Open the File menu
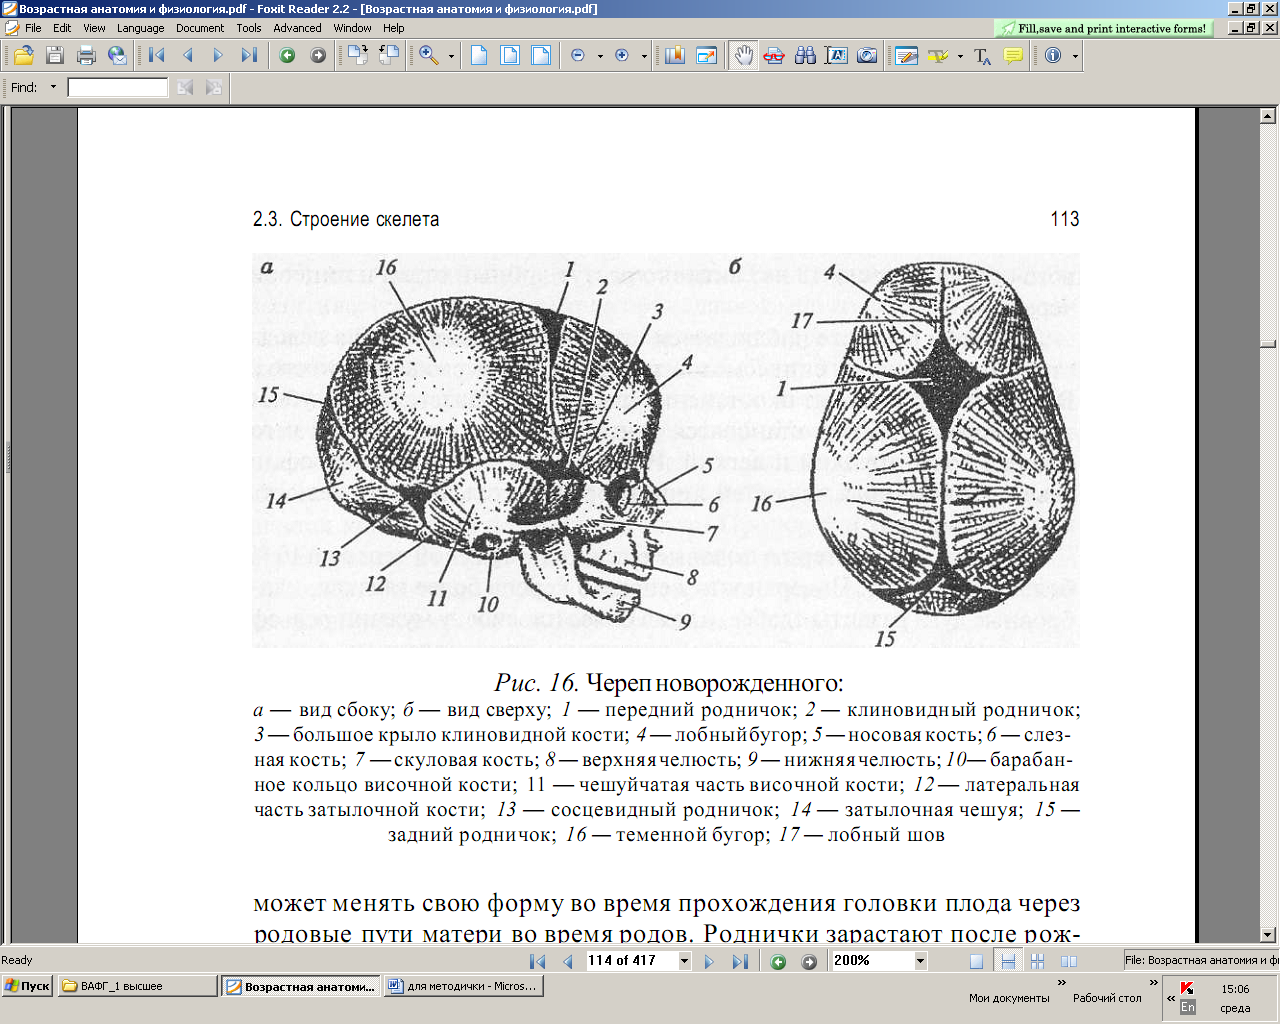 (x=33, y=28)
